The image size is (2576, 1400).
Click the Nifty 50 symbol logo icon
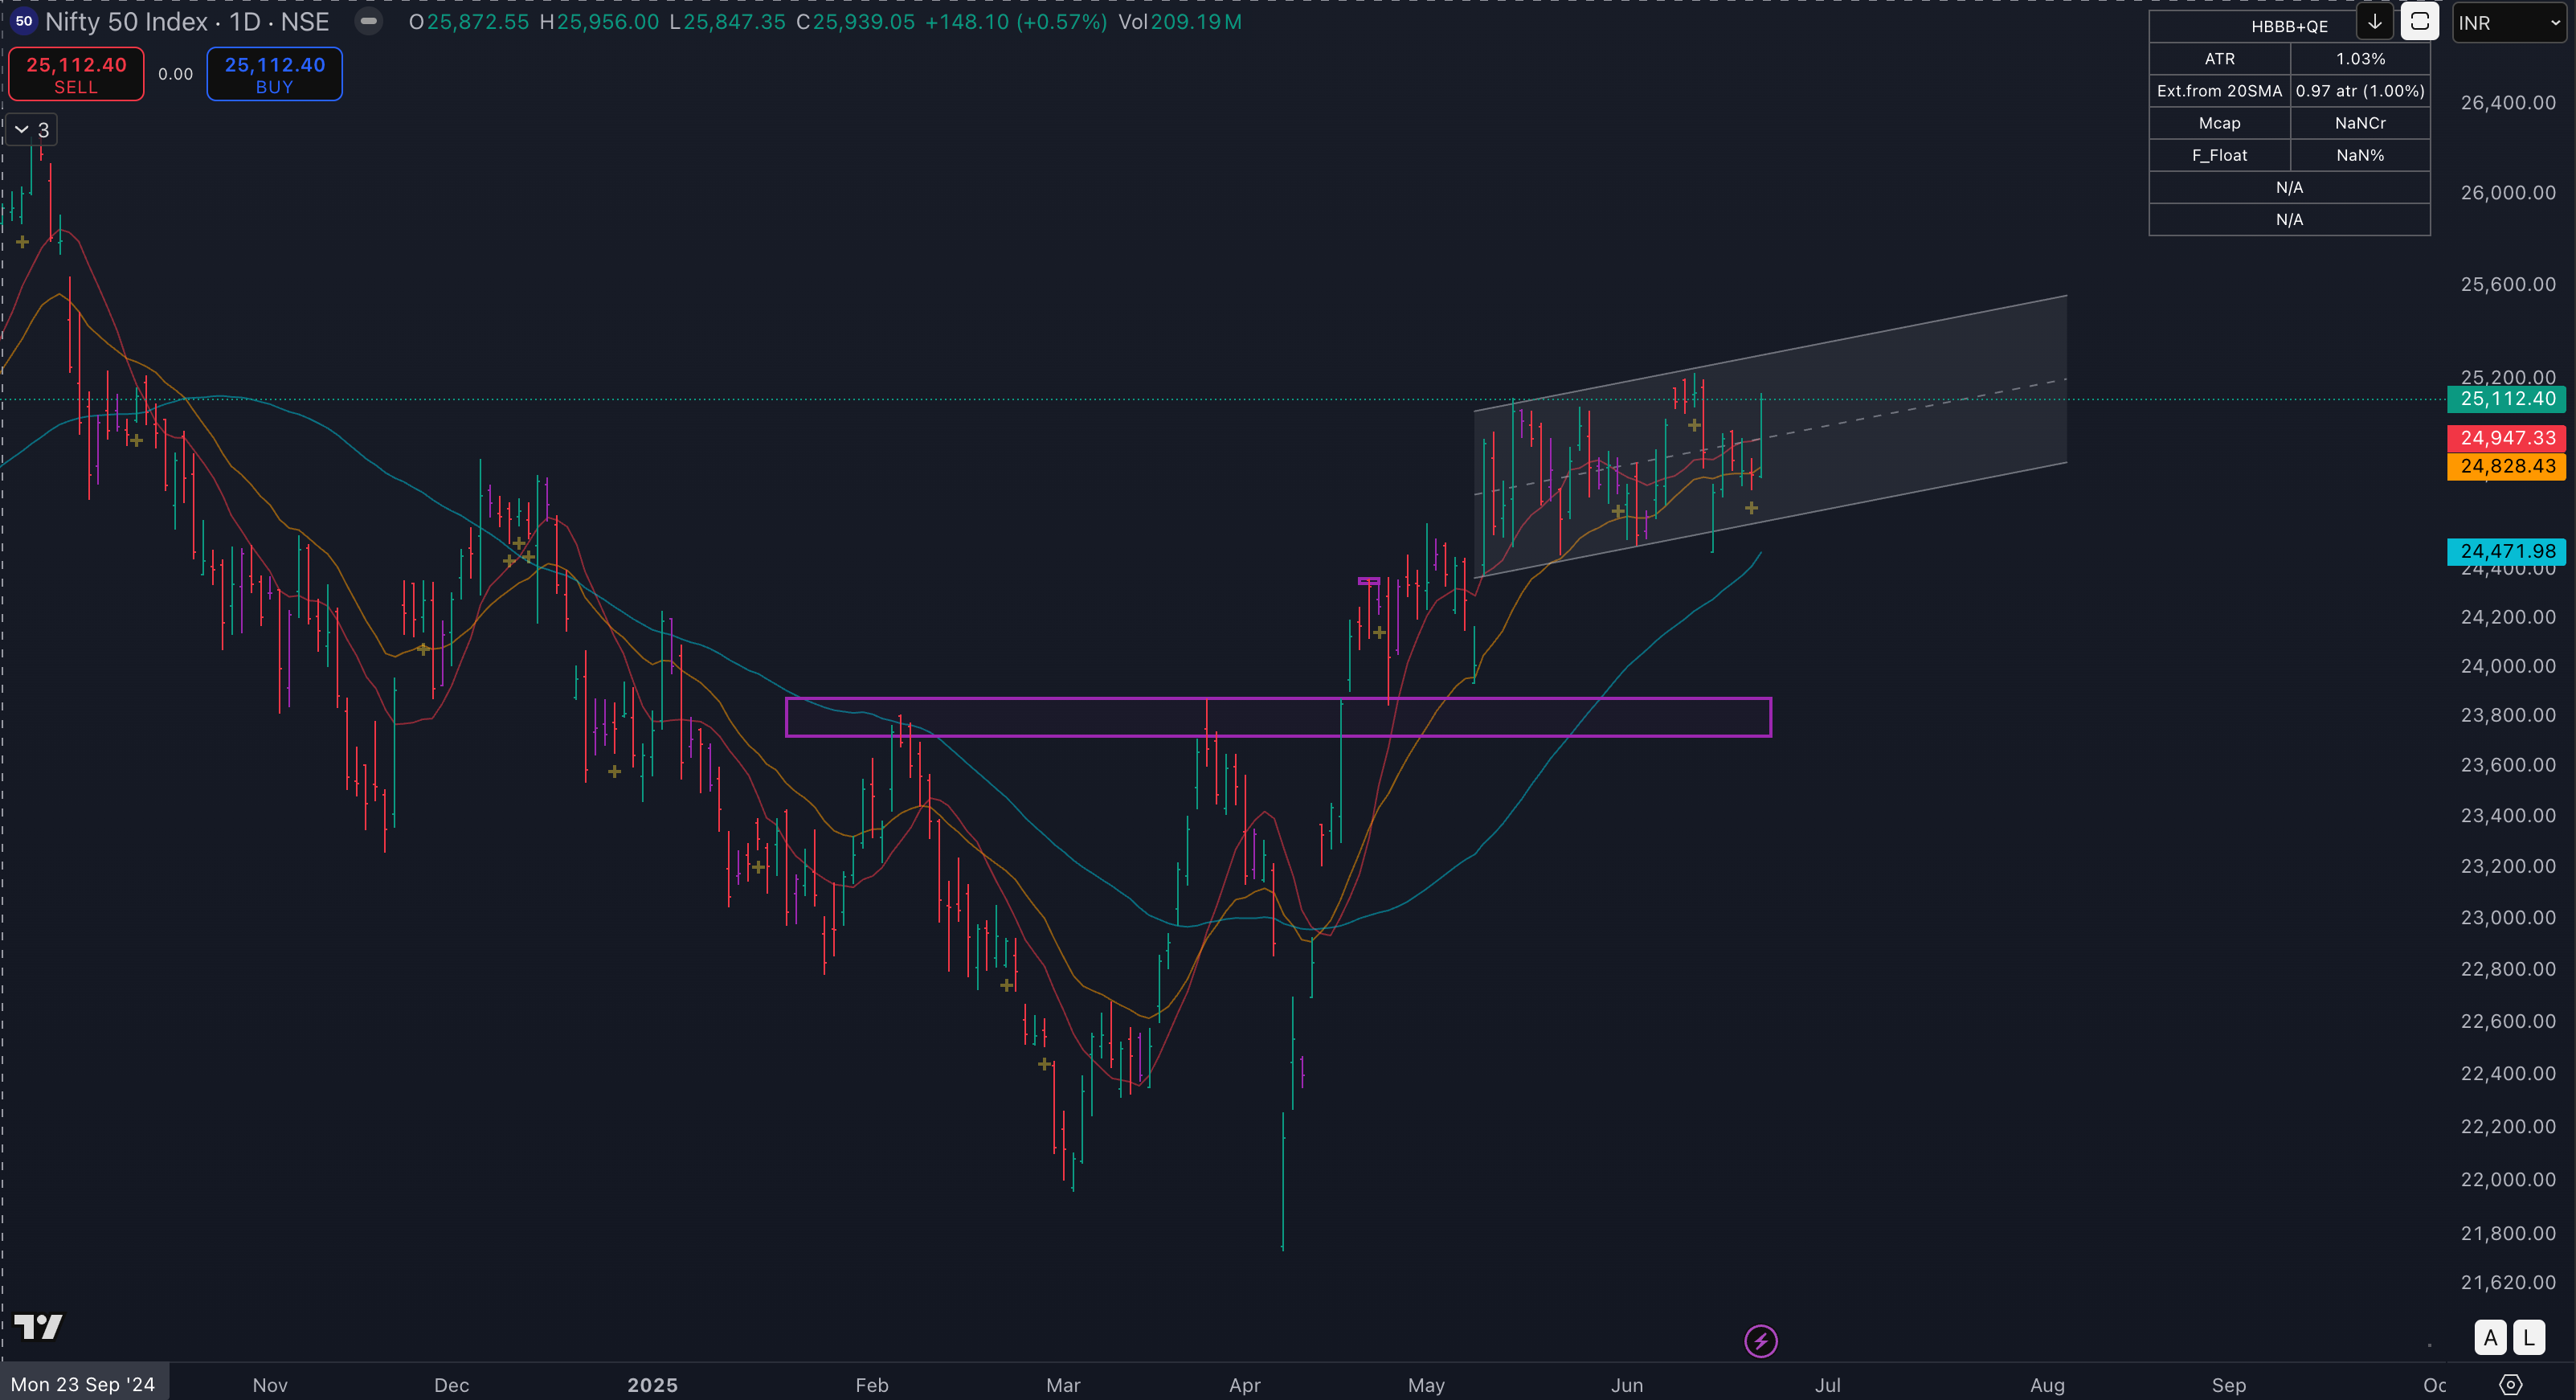23,21
